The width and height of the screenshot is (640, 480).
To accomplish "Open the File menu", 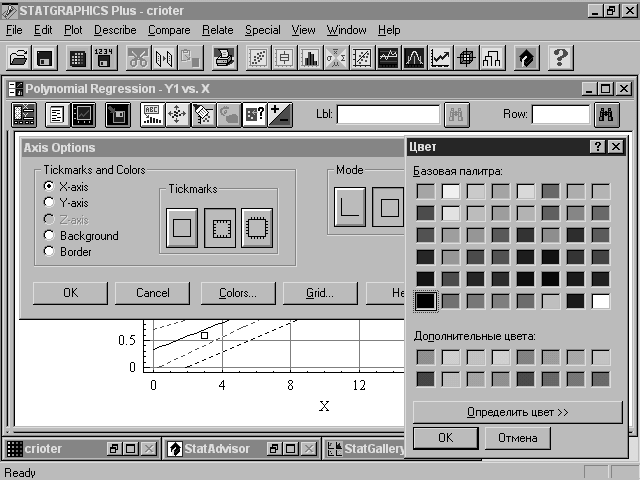I will point(14,30).
